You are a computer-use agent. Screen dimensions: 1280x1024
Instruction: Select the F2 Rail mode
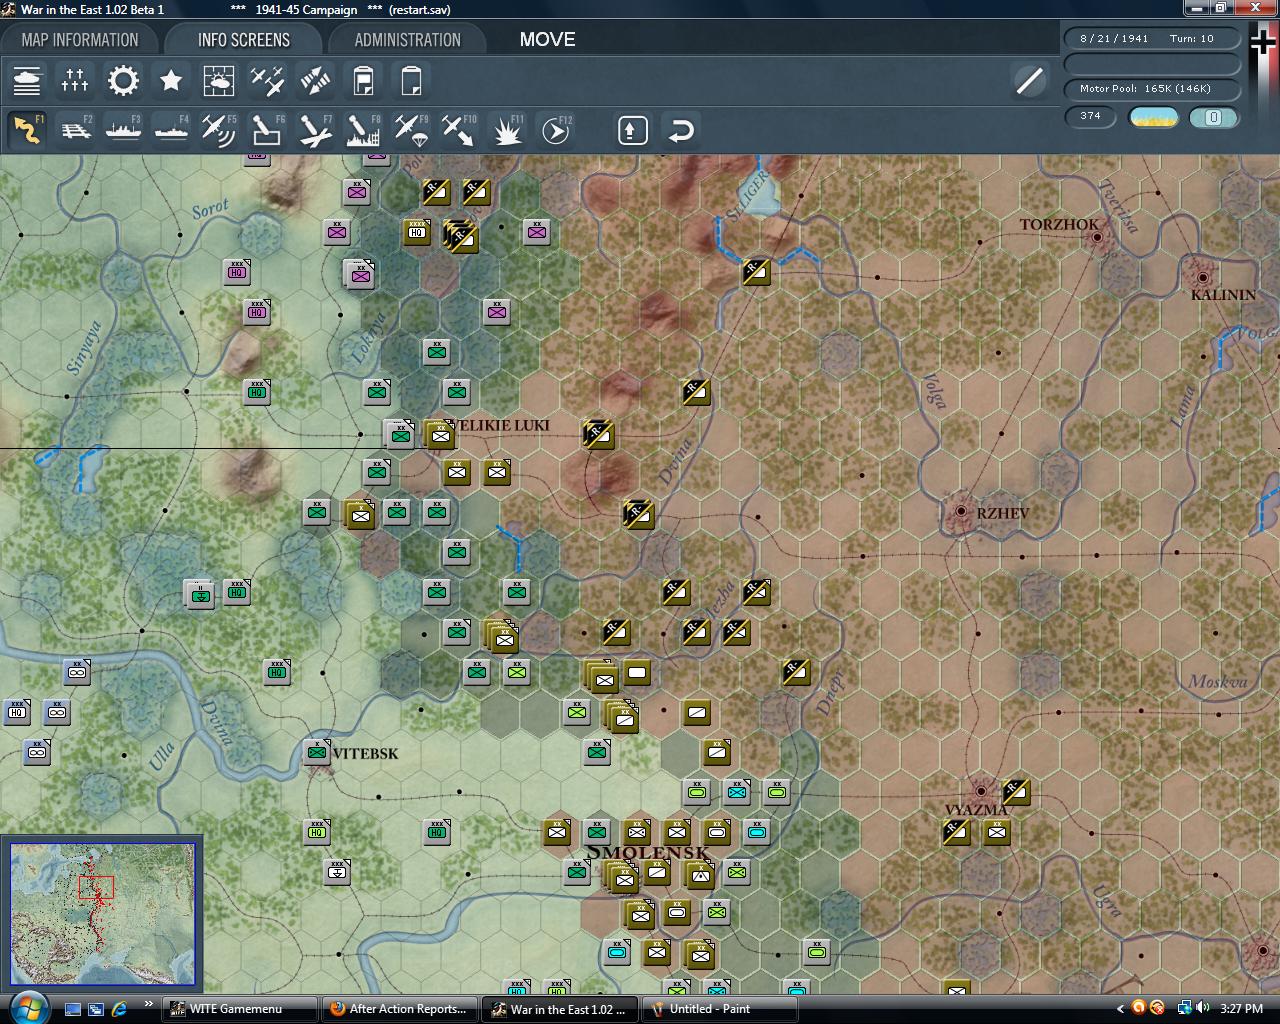click(x=75, y=130)
